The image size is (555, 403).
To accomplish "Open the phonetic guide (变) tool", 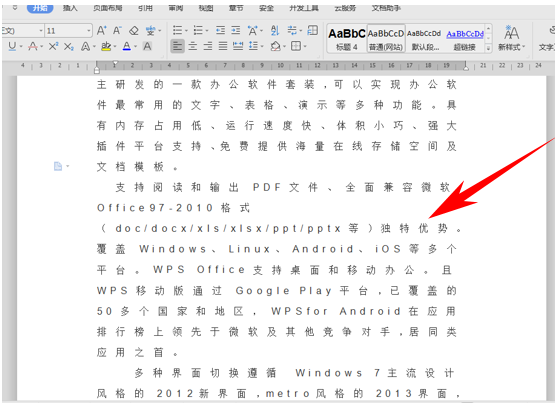I will 150,31.
